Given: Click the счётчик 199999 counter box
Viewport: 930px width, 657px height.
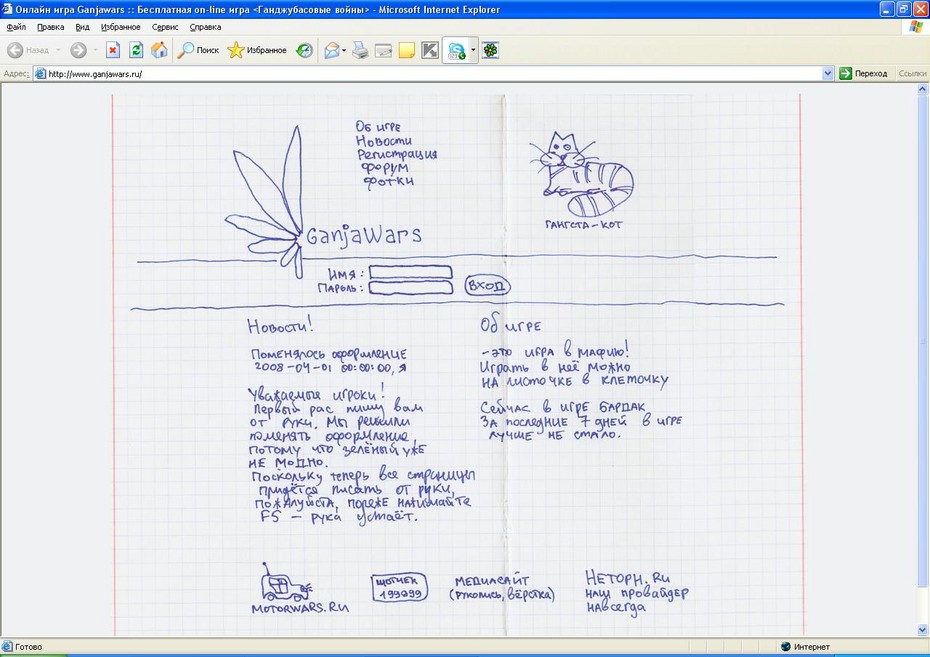Looking at the screenshot, I should pyautogui.click(x=400, y=588).
